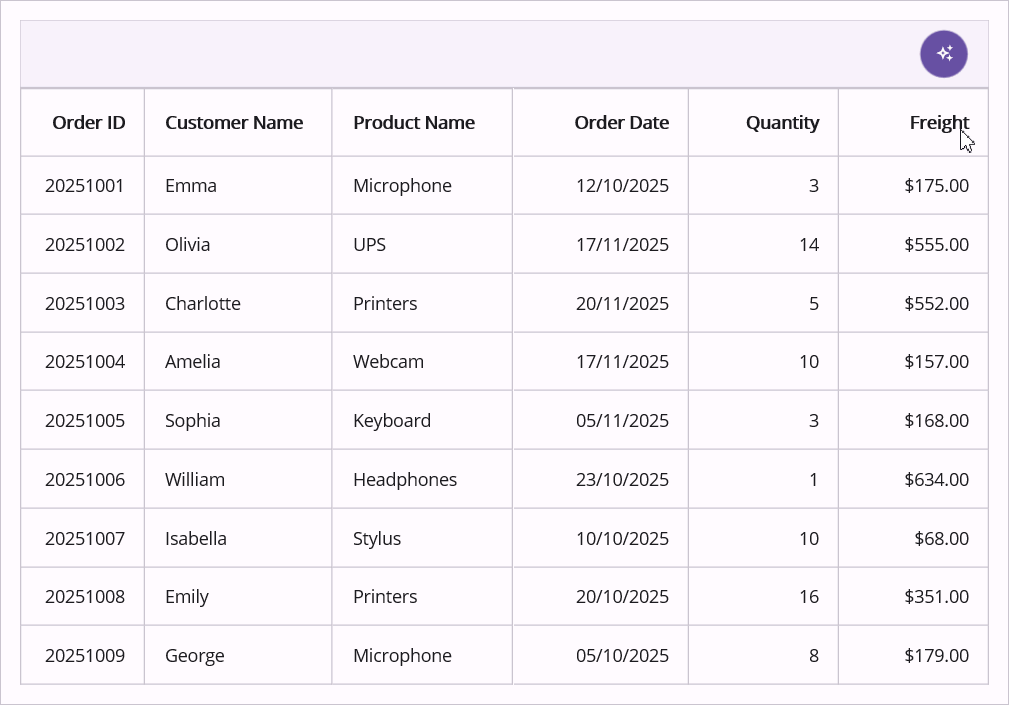Select the $68.00 freight cell
Viewport: 1009px width, 705px height.
point(941,539)
